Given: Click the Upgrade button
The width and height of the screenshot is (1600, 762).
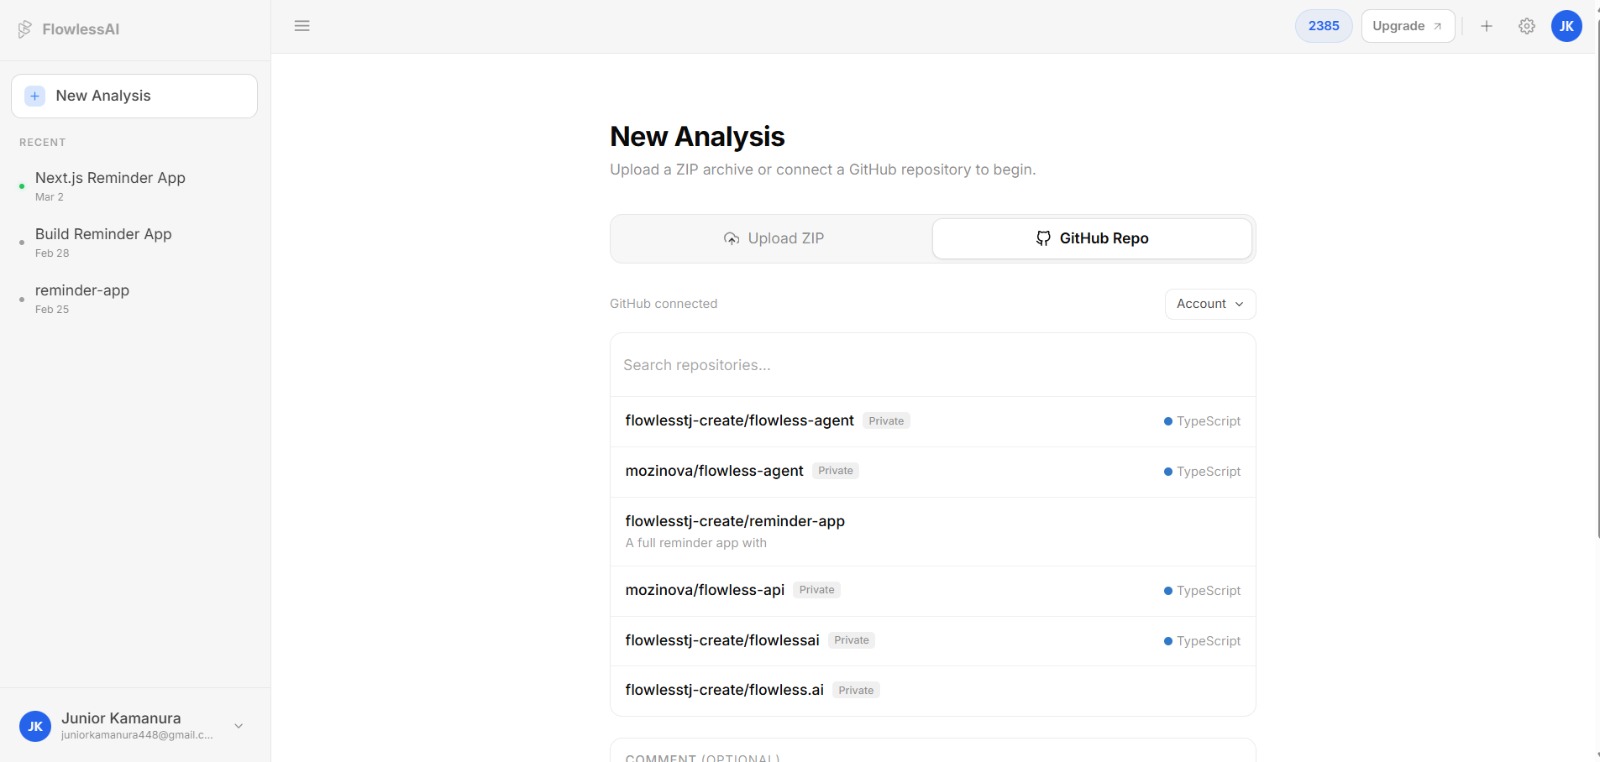Looking at the screenshot, I should coord(1408,26).
